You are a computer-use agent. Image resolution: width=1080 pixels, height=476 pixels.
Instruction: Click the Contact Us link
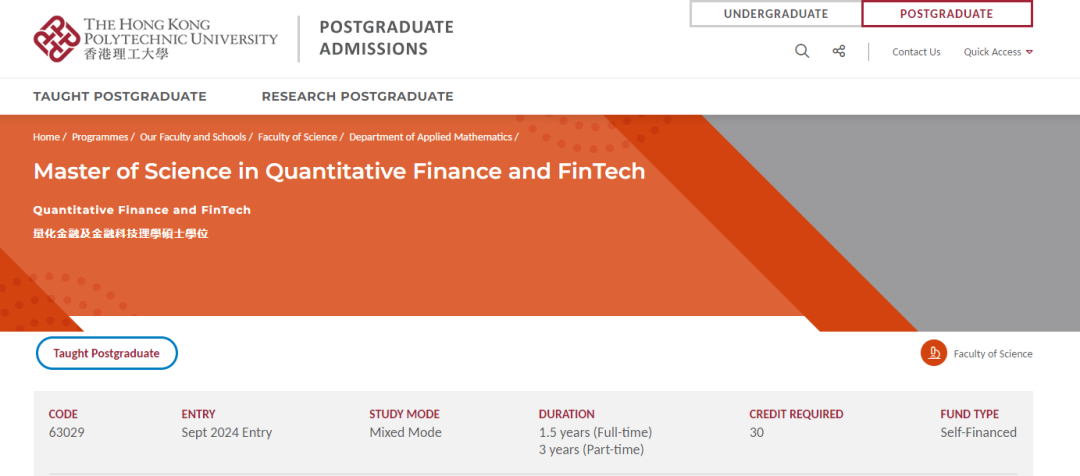coord(916,52)
